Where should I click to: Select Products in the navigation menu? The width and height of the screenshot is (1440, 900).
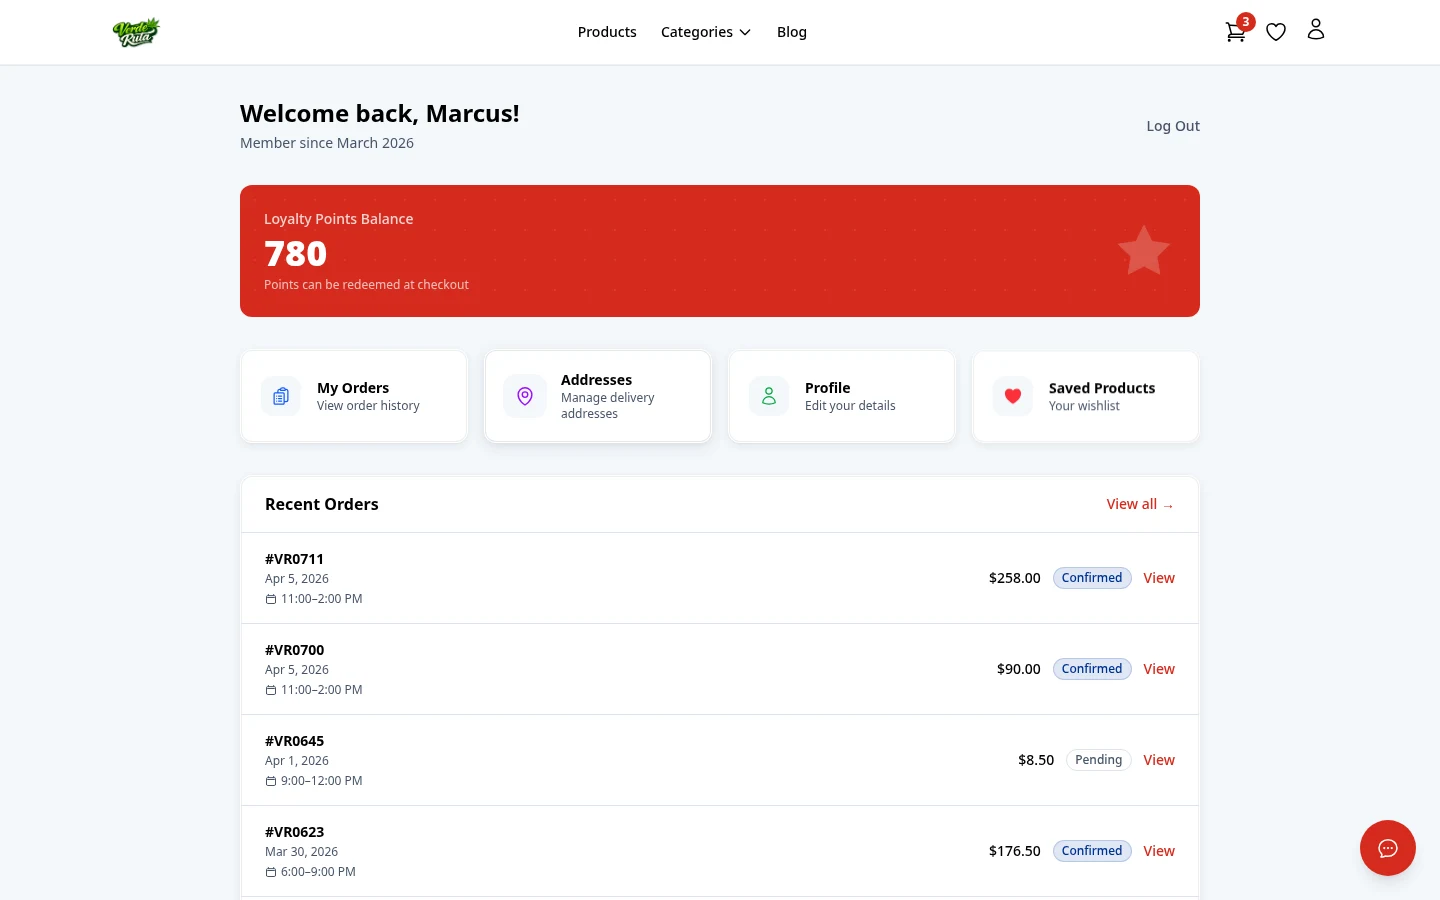[x=607, y=31]
